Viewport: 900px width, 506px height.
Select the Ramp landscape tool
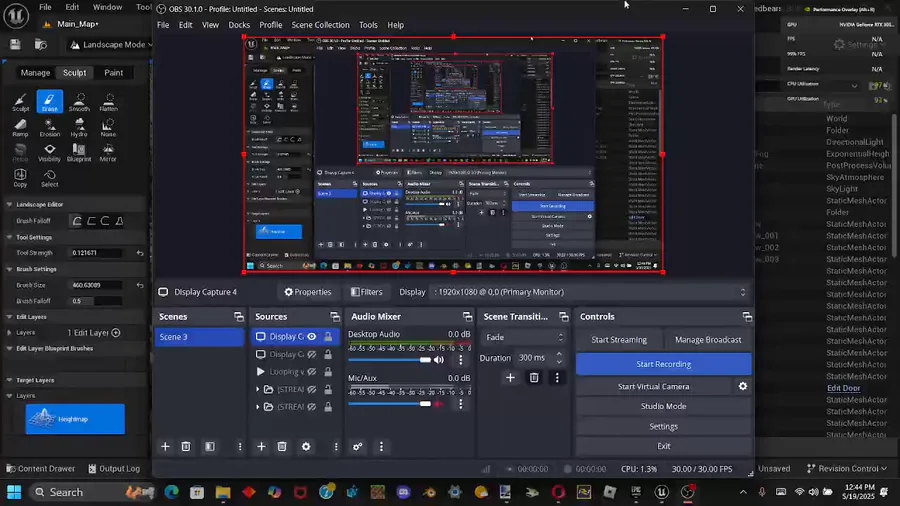(21, 127)
